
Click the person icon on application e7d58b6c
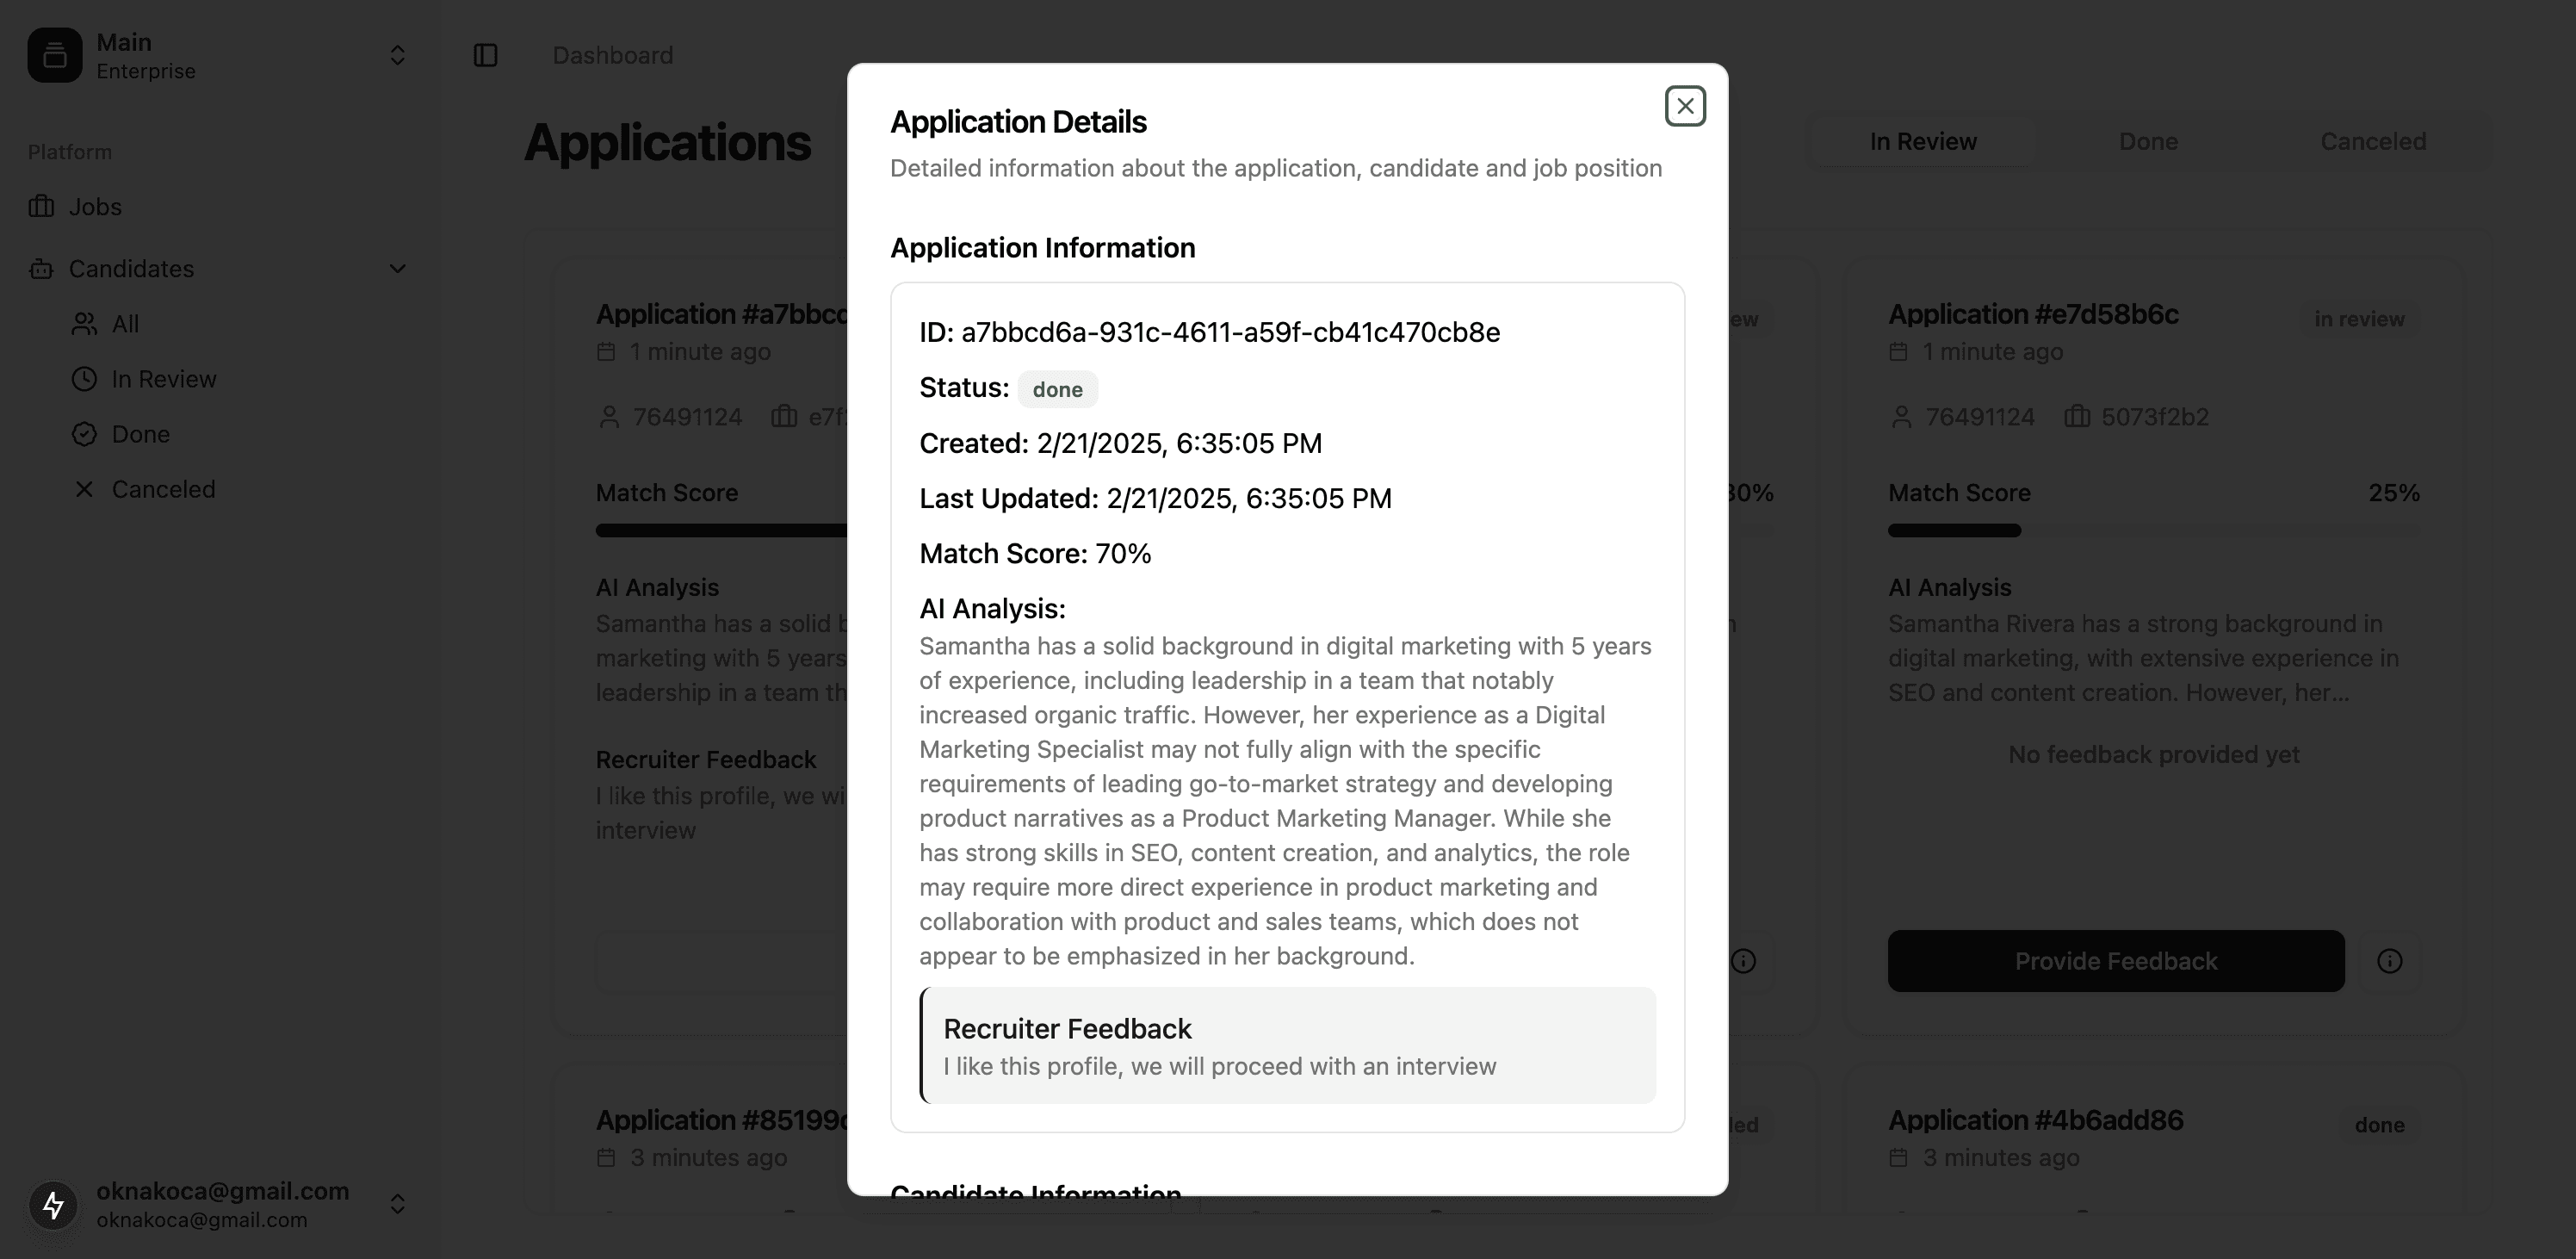click(1901, 417)
